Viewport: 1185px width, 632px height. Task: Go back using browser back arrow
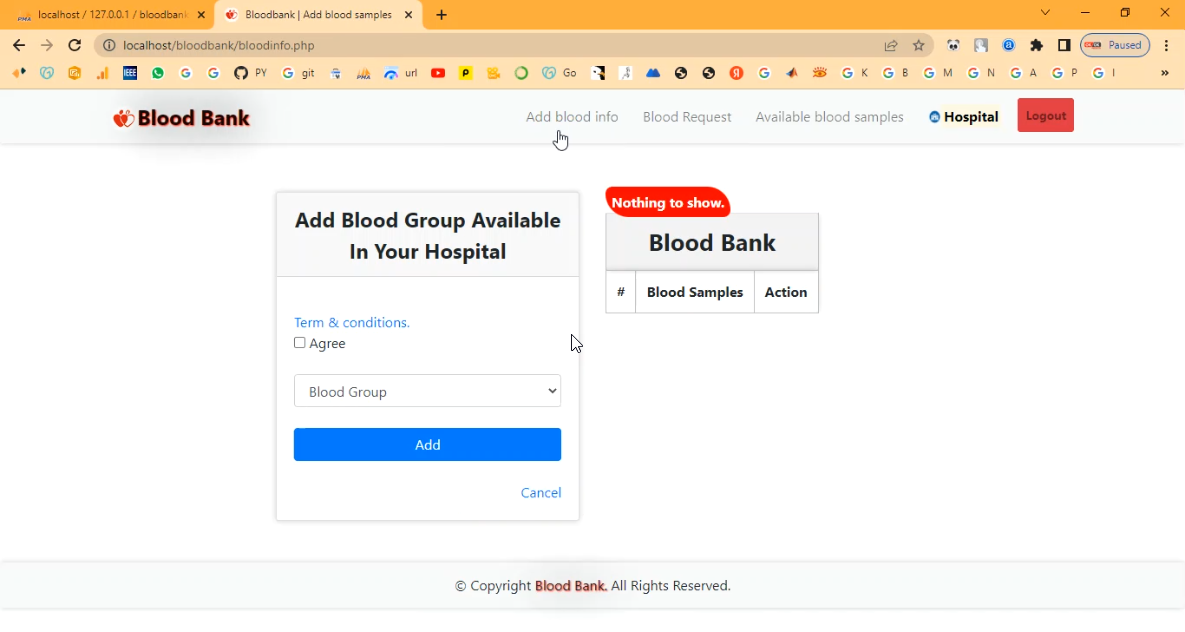click(19, 45)
